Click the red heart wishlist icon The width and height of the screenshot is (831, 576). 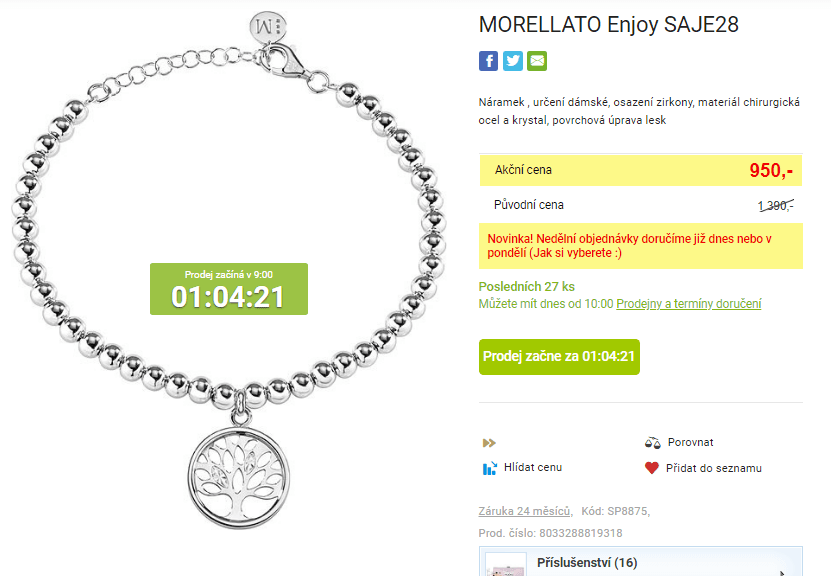pos(651,468)
